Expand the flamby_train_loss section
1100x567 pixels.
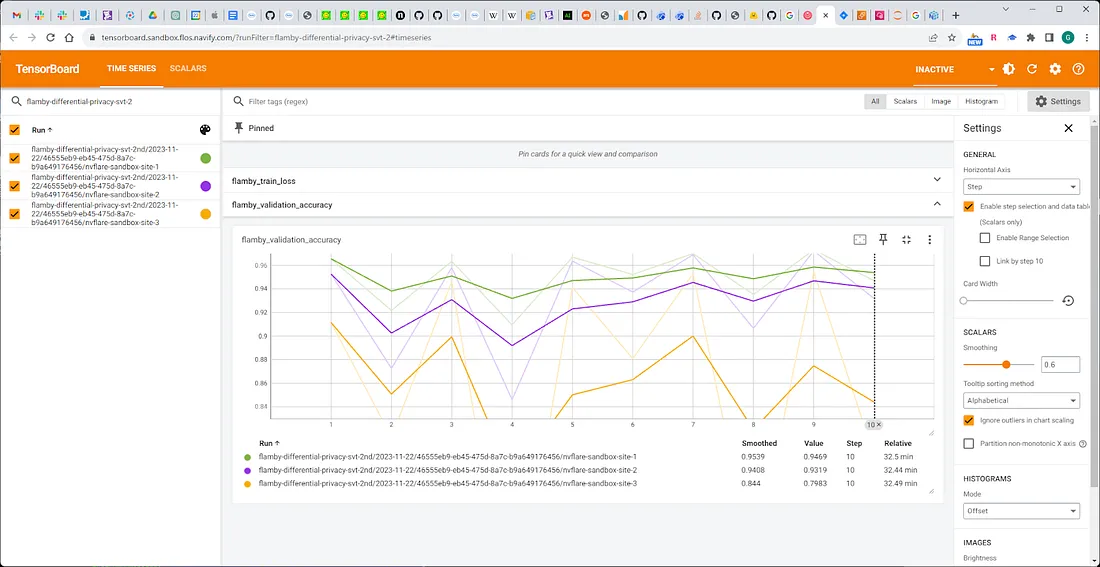588,180
